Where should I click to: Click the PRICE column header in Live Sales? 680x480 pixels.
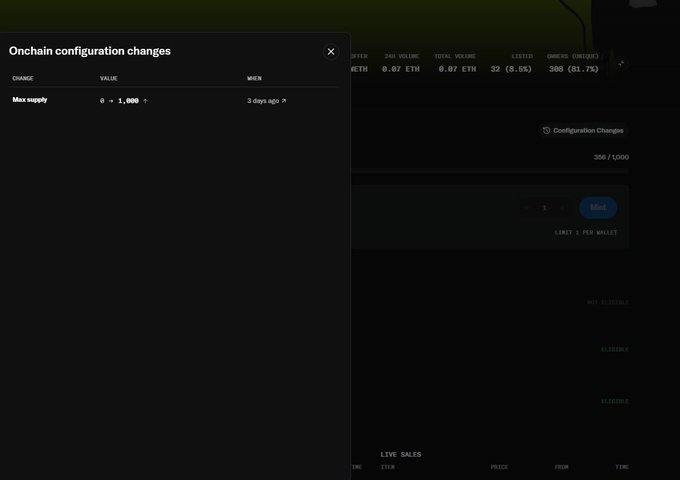click(499, 467)
